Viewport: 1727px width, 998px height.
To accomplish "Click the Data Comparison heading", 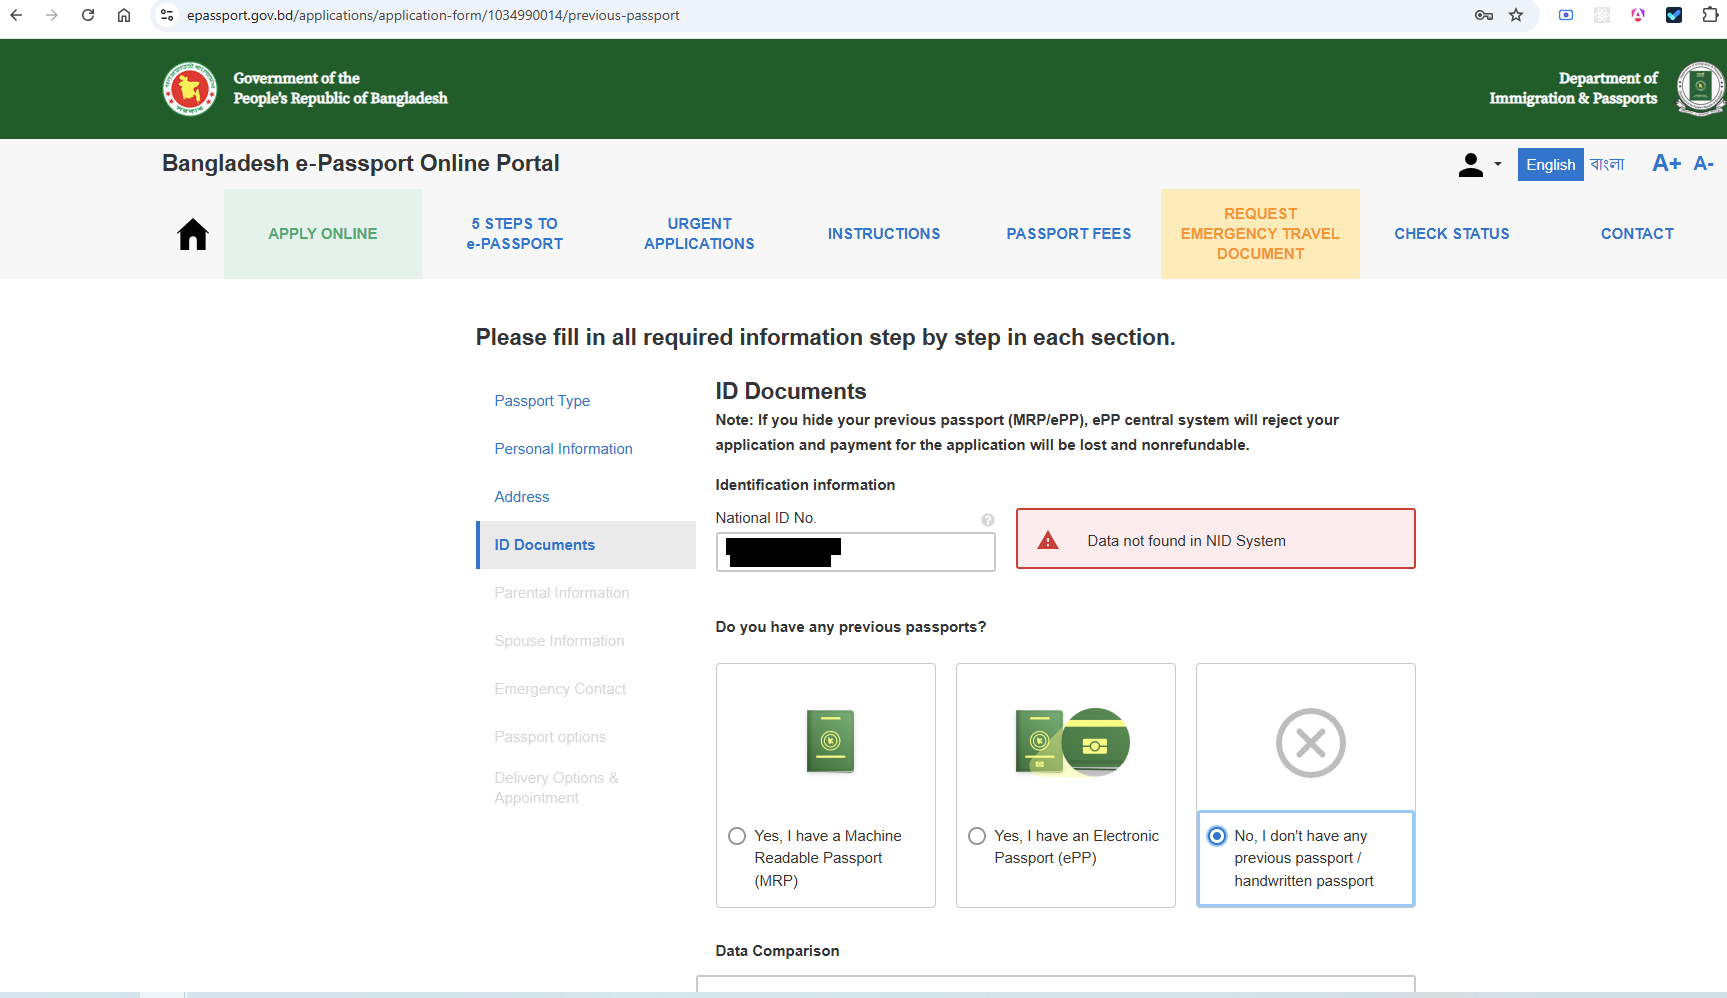I will (777, 951).
